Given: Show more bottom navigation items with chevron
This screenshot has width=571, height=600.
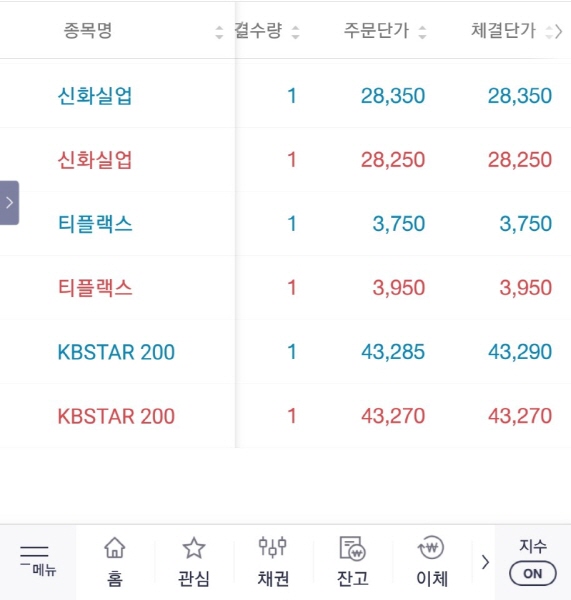Looking at the screenshot, I should click(485, 562).
